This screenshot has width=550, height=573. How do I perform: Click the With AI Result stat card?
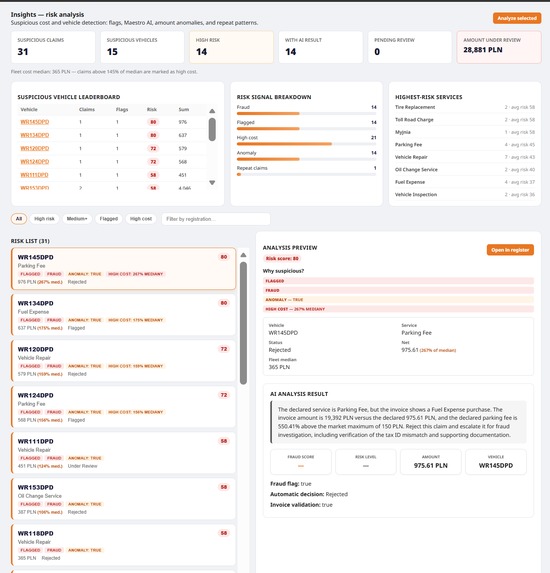coord(320,47)
